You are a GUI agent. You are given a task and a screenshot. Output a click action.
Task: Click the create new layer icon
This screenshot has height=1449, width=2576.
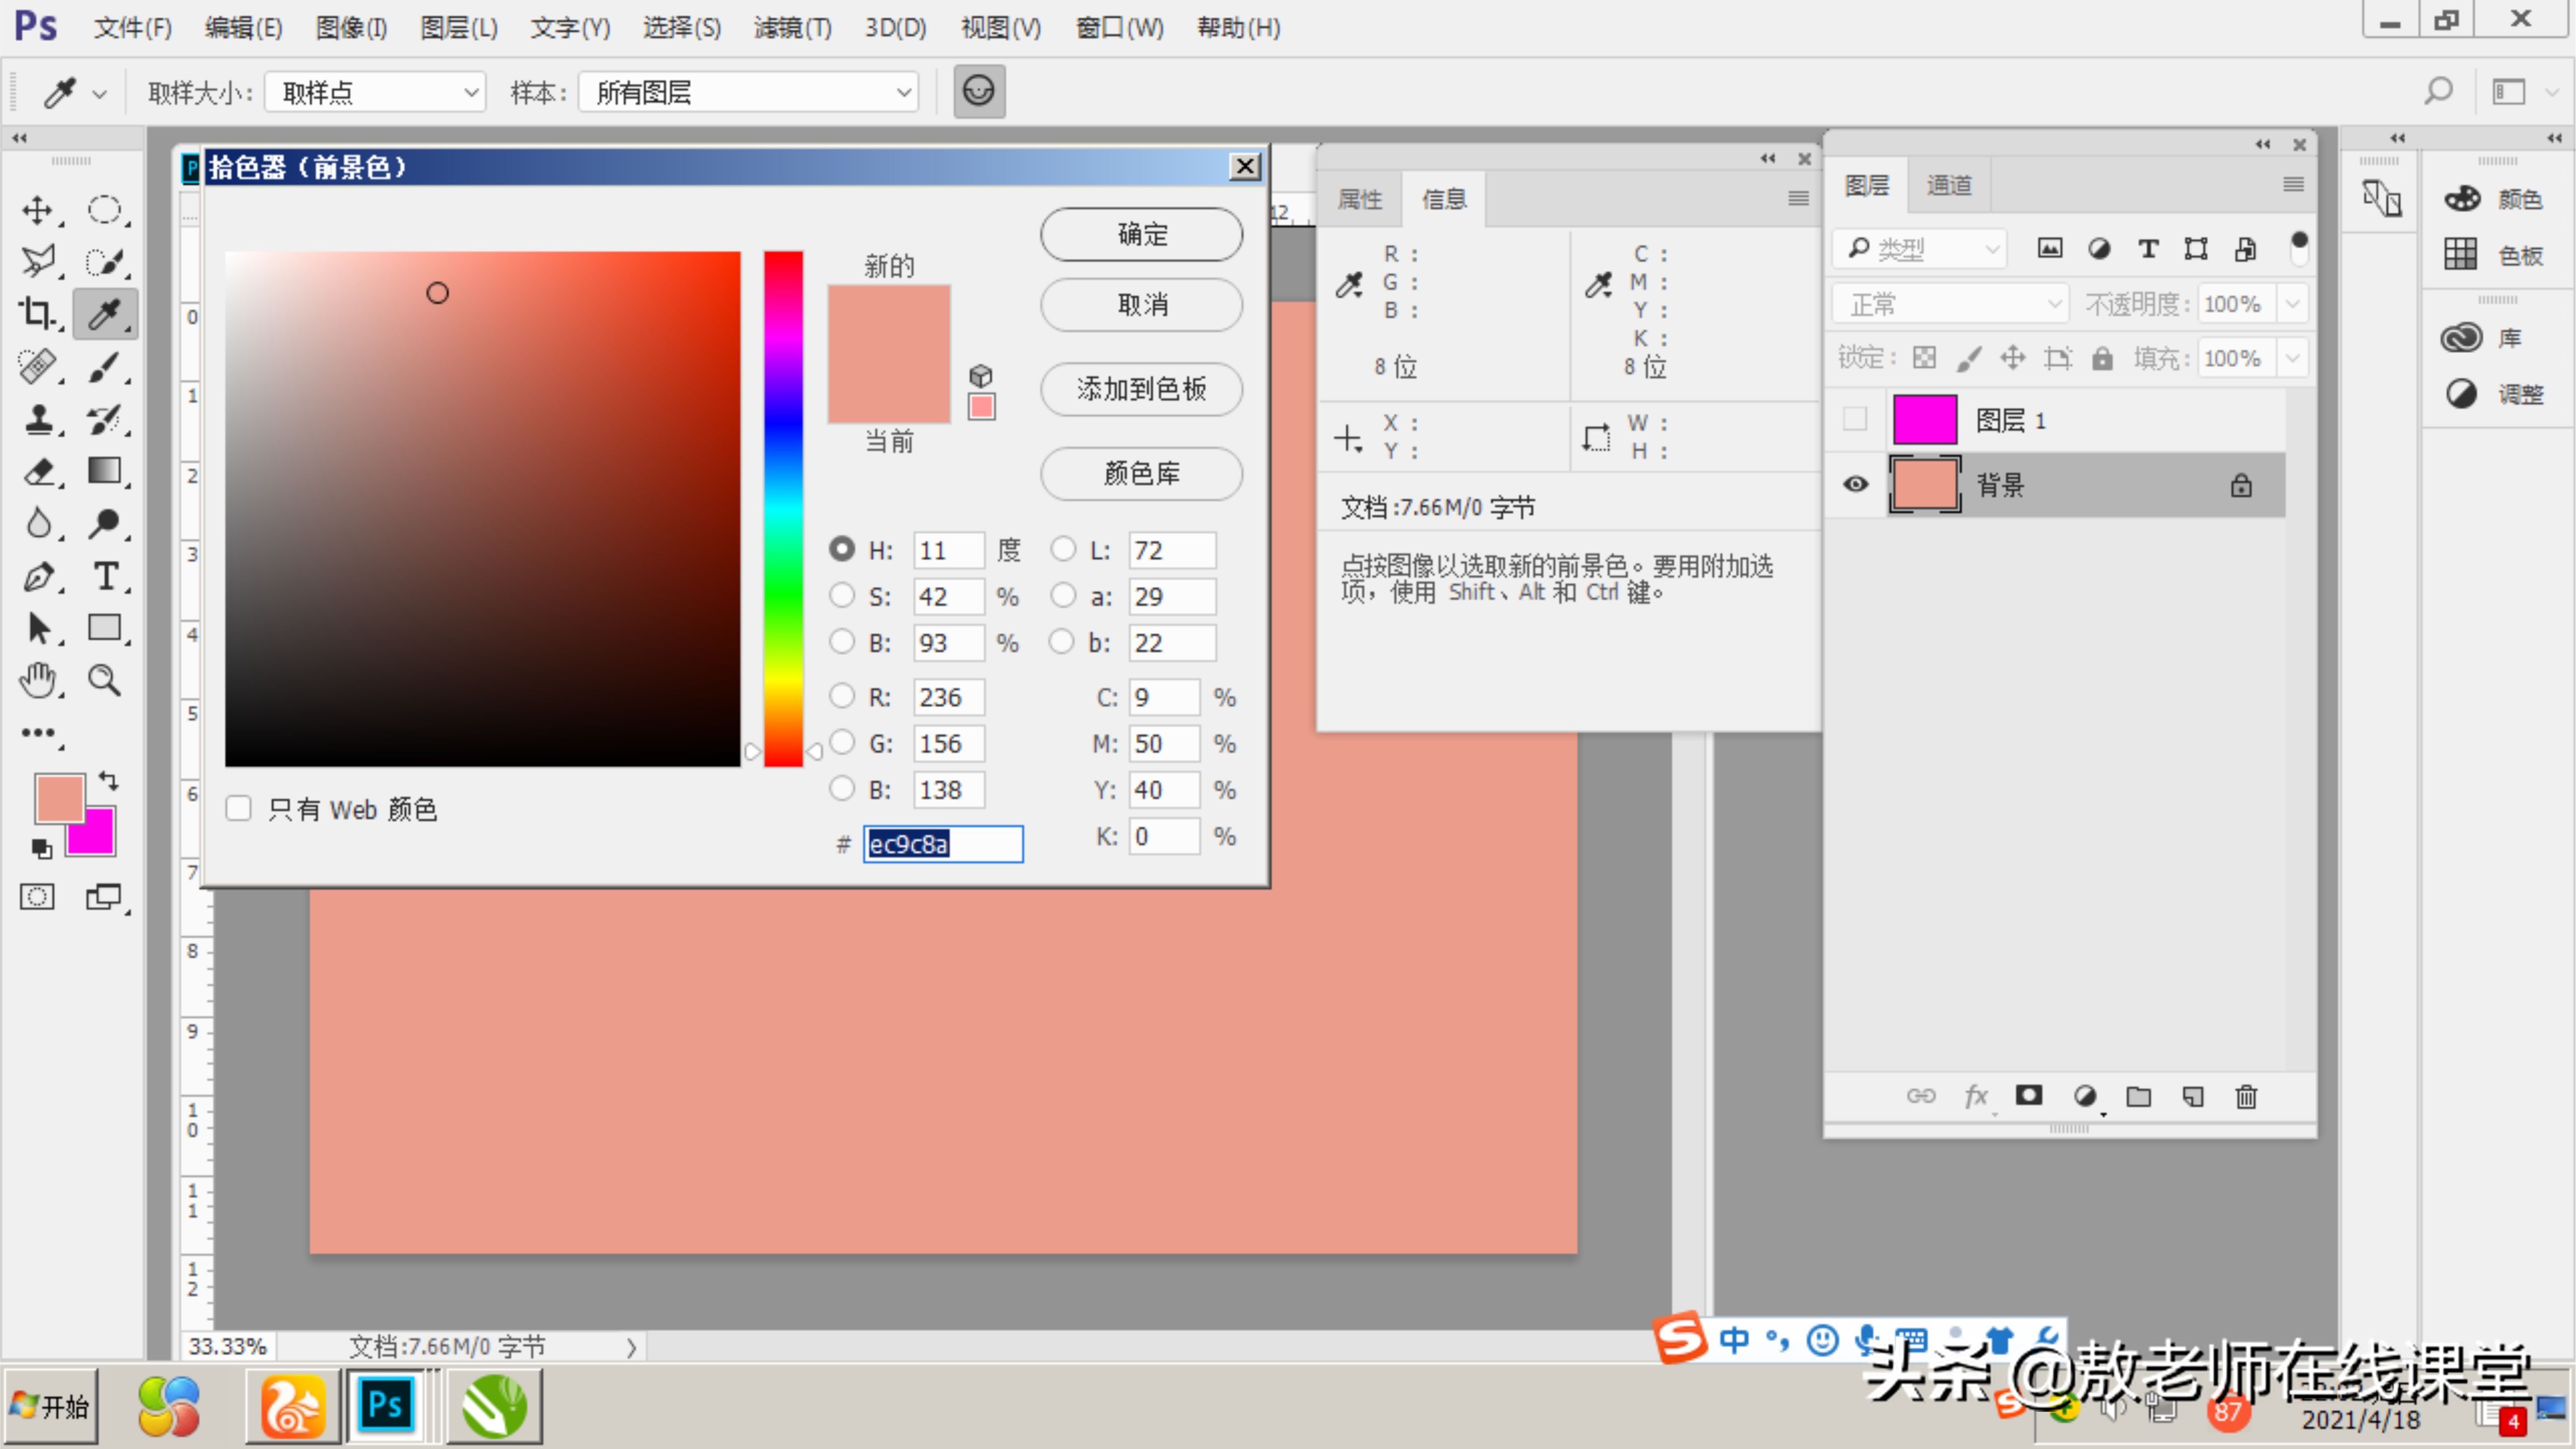click(x=2192, y=1097)
